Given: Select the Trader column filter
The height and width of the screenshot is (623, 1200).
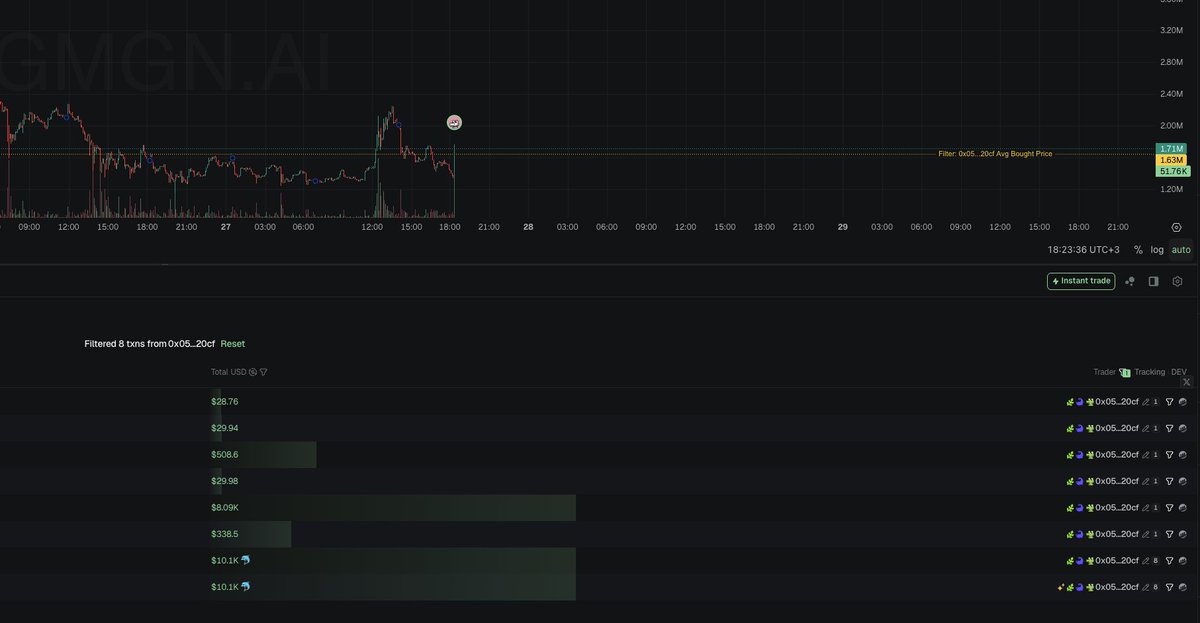Looking at the screenshot, I should pyautogui.click(x=1104, y=372).
